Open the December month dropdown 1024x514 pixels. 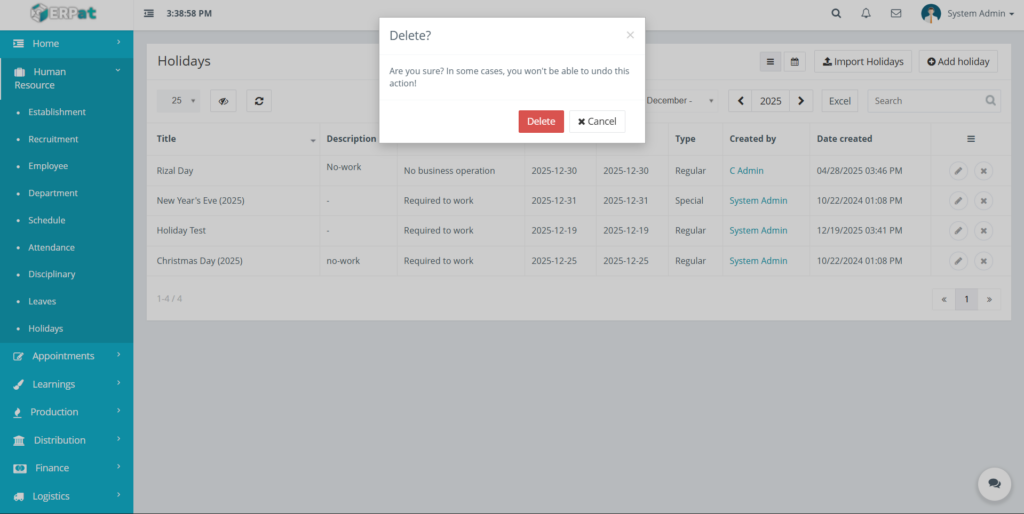[681, 101]
